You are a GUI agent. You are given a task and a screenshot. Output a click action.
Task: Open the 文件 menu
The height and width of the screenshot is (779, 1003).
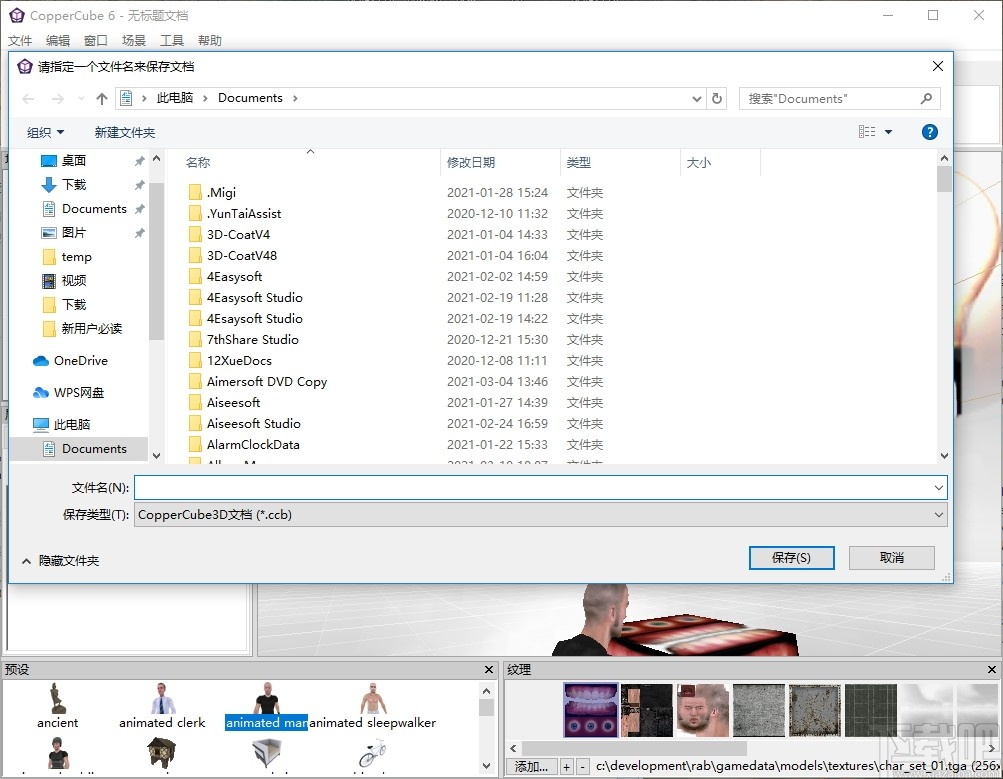(20, 41)
